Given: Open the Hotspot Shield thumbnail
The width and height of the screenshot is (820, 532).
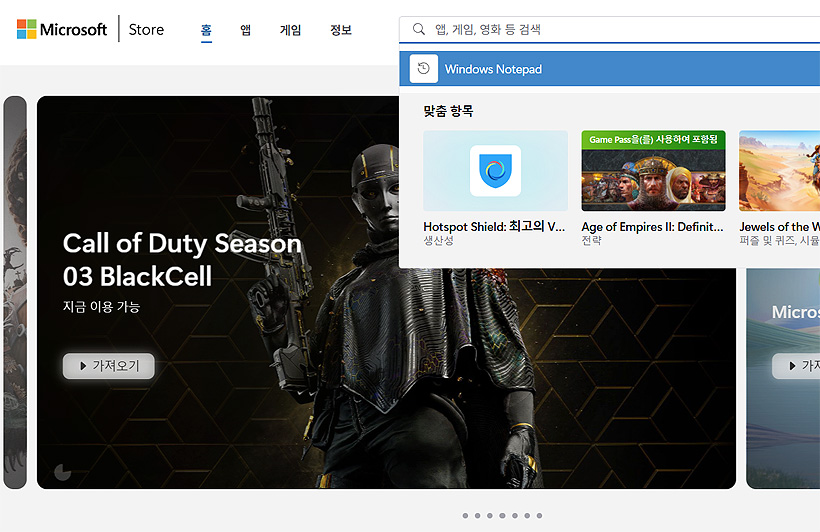Looking at the screenshot, I should [x=495, y=171].
